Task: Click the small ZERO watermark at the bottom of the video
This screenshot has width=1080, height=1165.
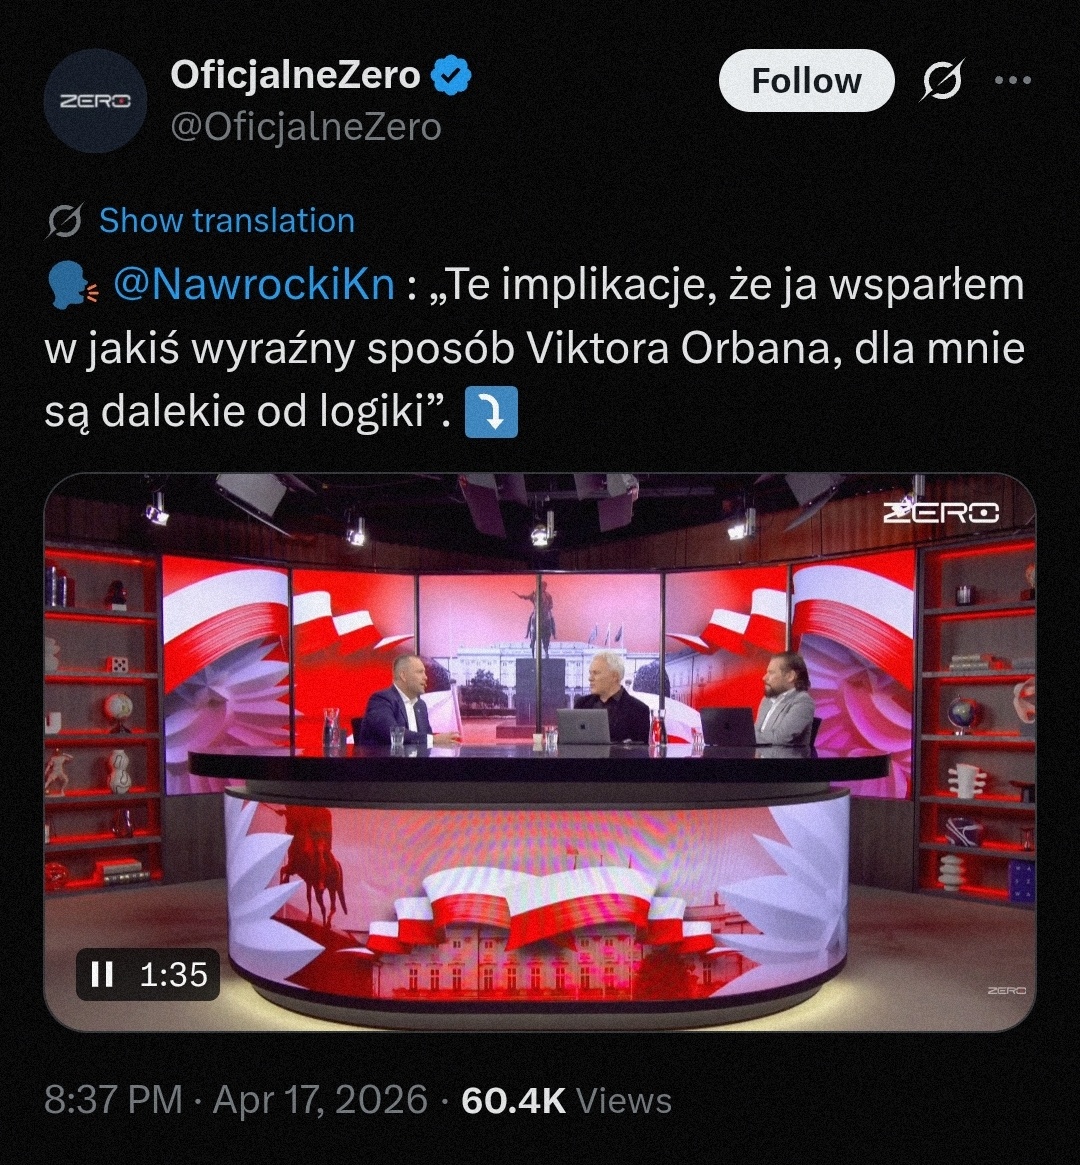Action: 1006,990
